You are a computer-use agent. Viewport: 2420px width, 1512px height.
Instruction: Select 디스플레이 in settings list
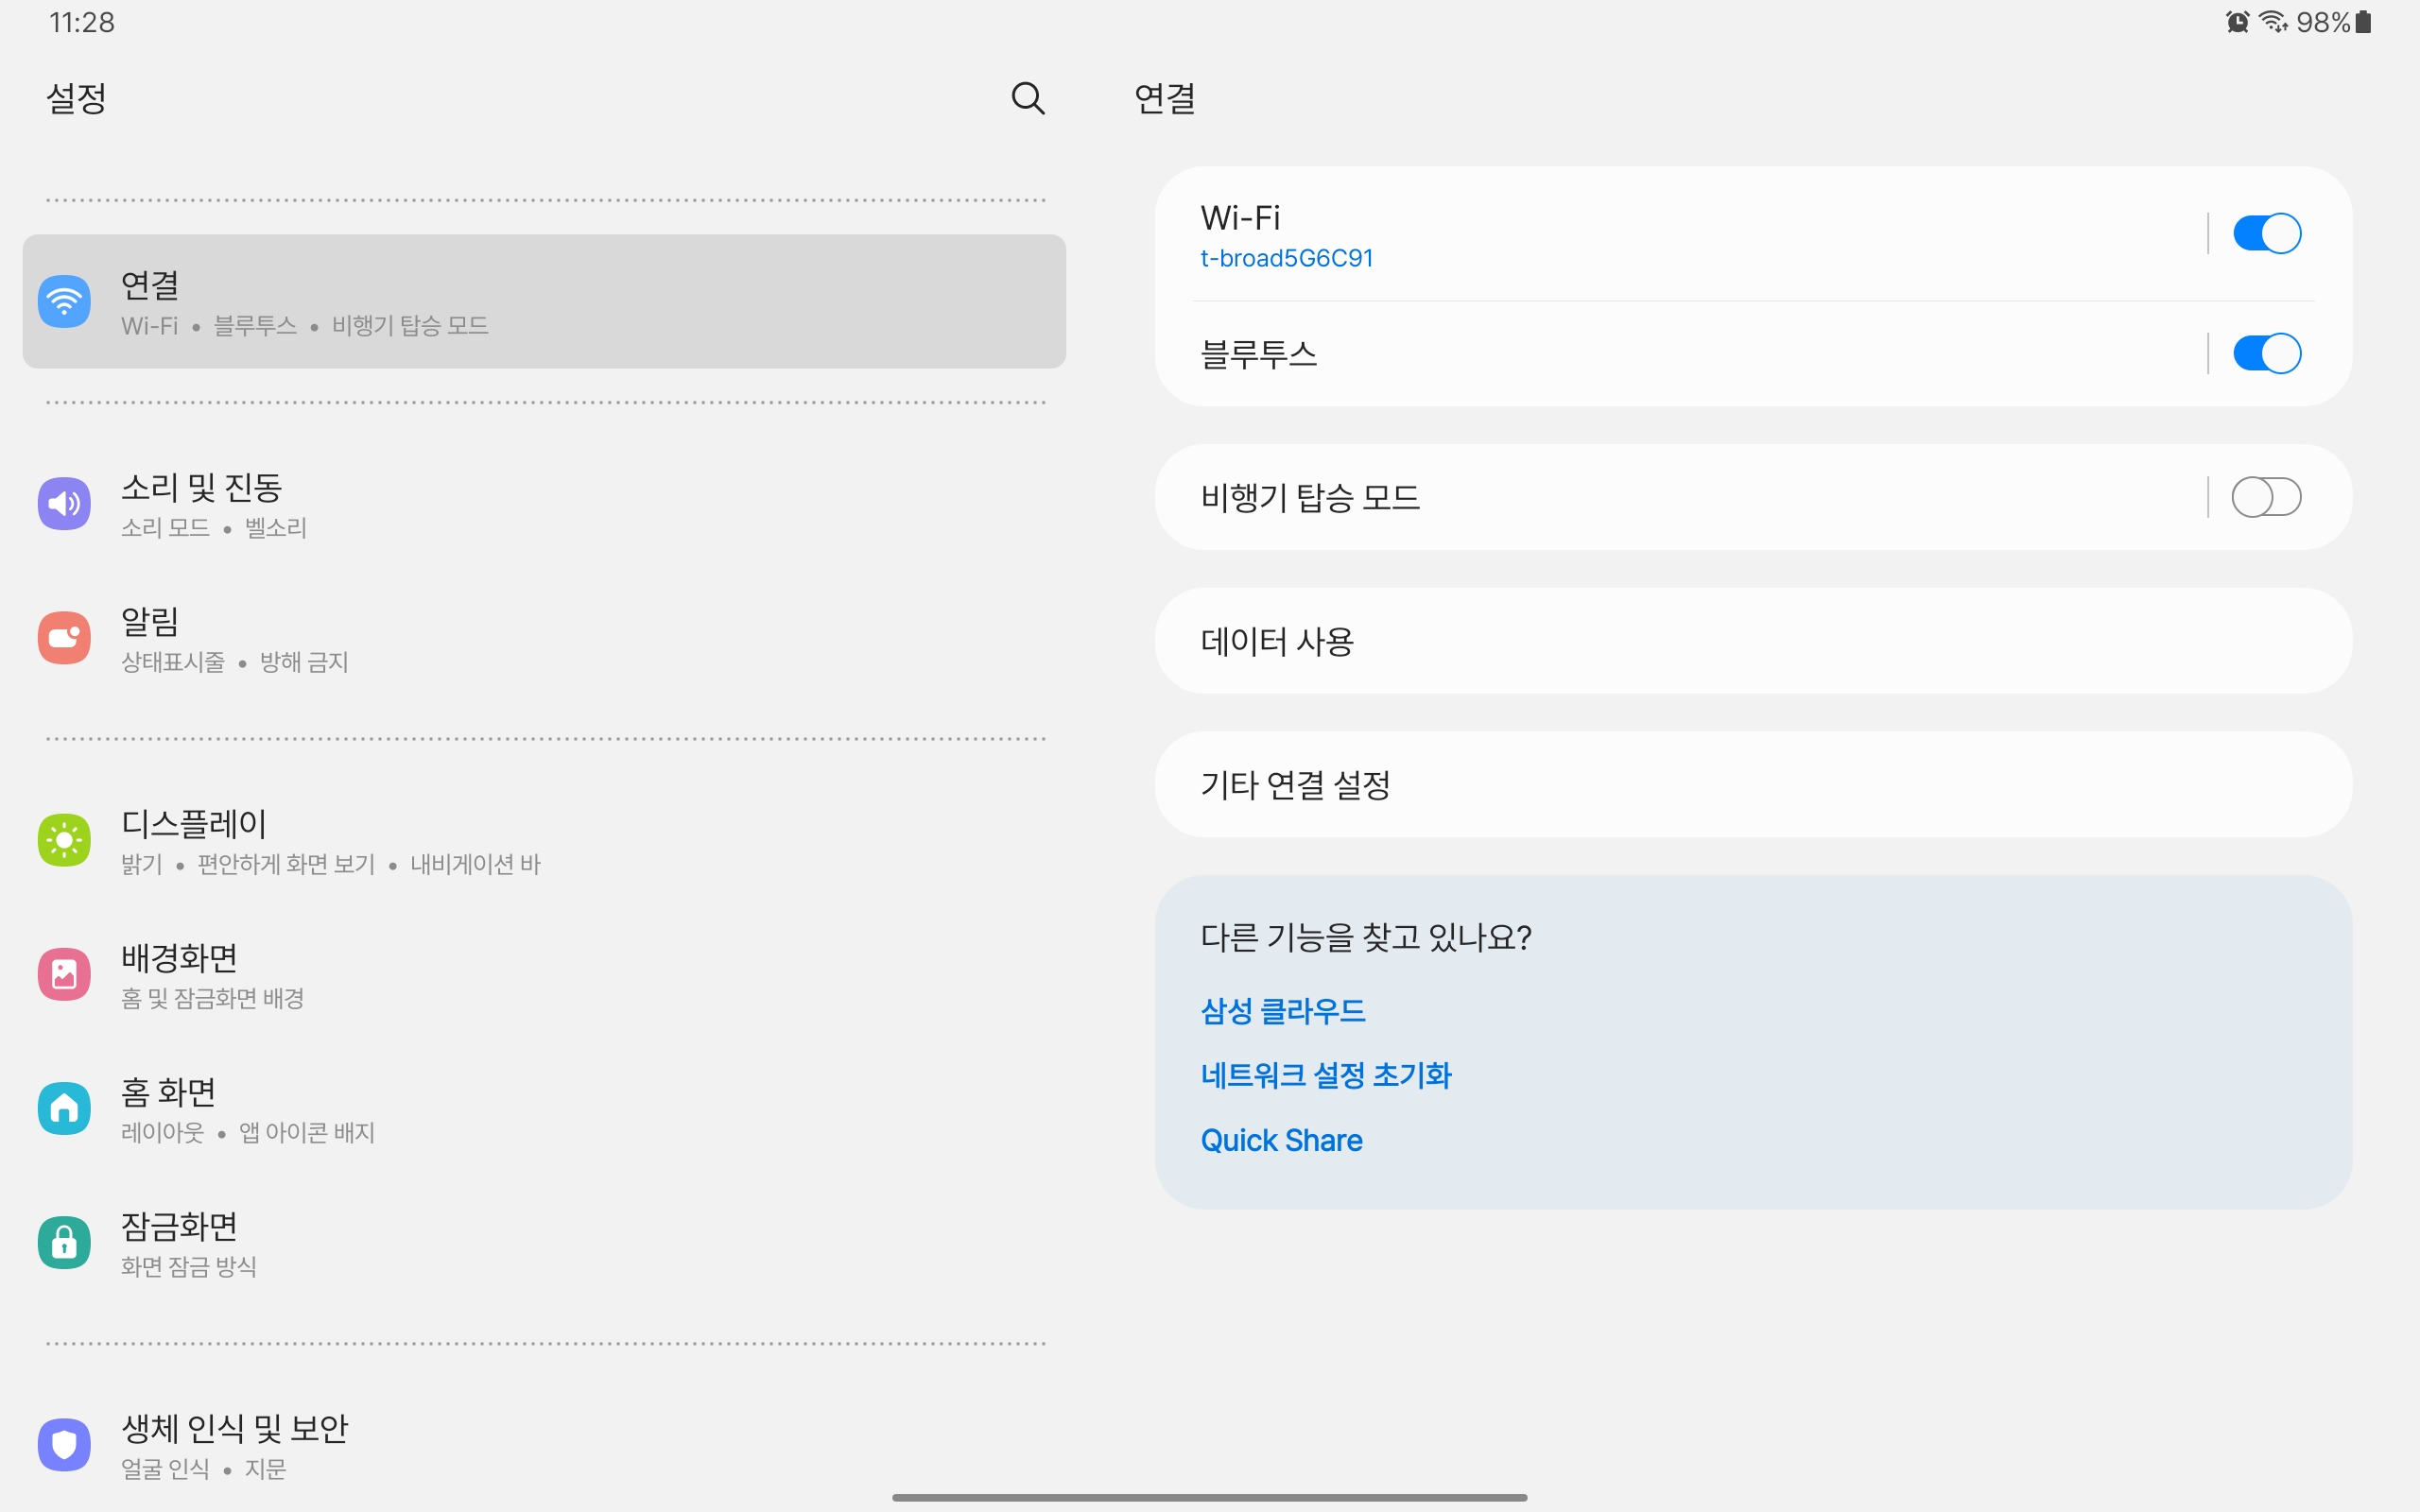tap(193, 824)
